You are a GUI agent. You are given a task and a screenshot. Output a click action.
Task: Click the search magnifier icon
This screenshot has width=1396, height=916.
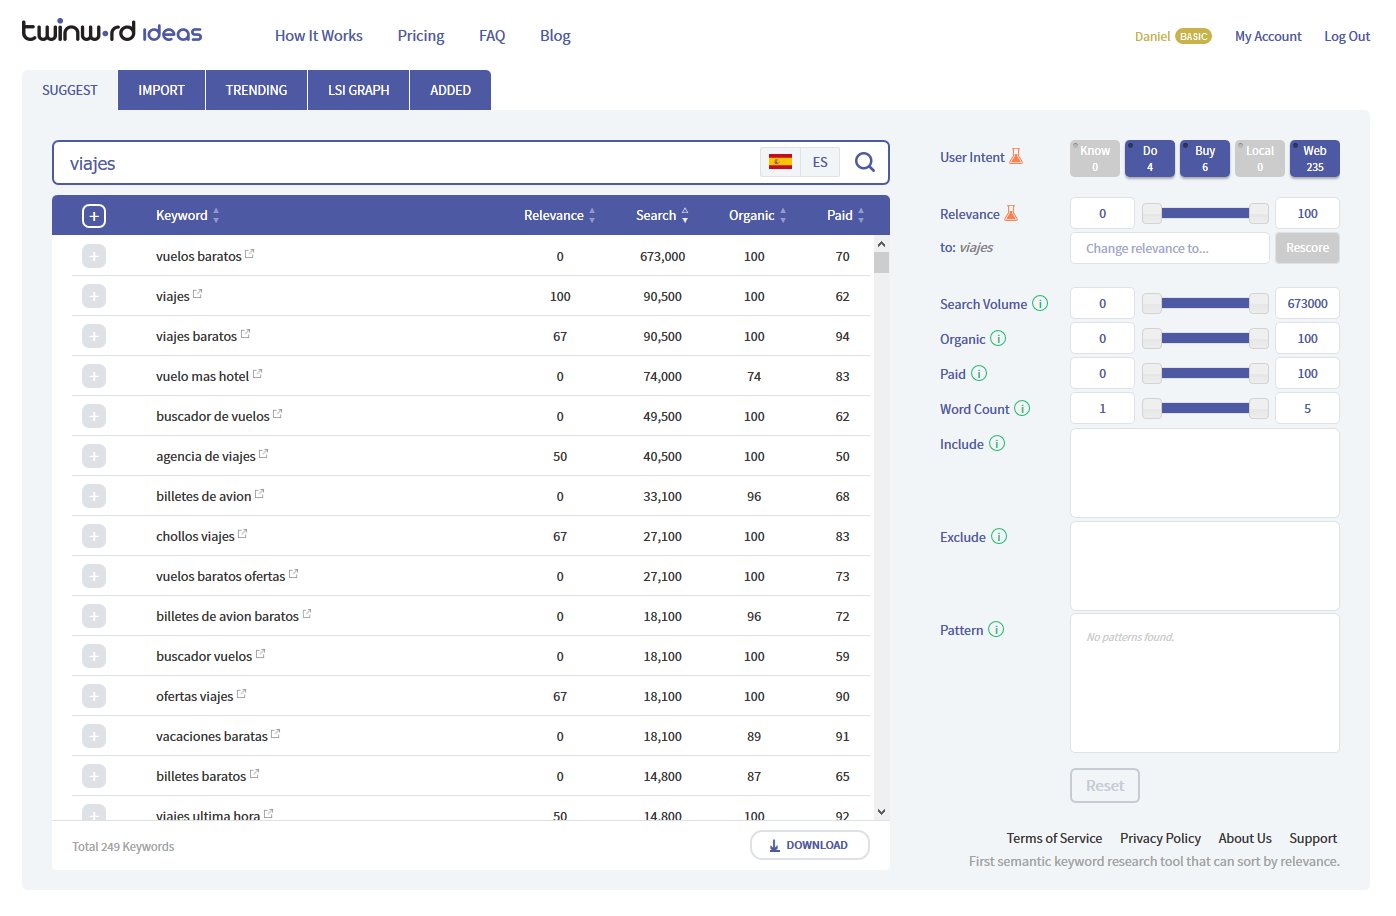click(865, 162)
